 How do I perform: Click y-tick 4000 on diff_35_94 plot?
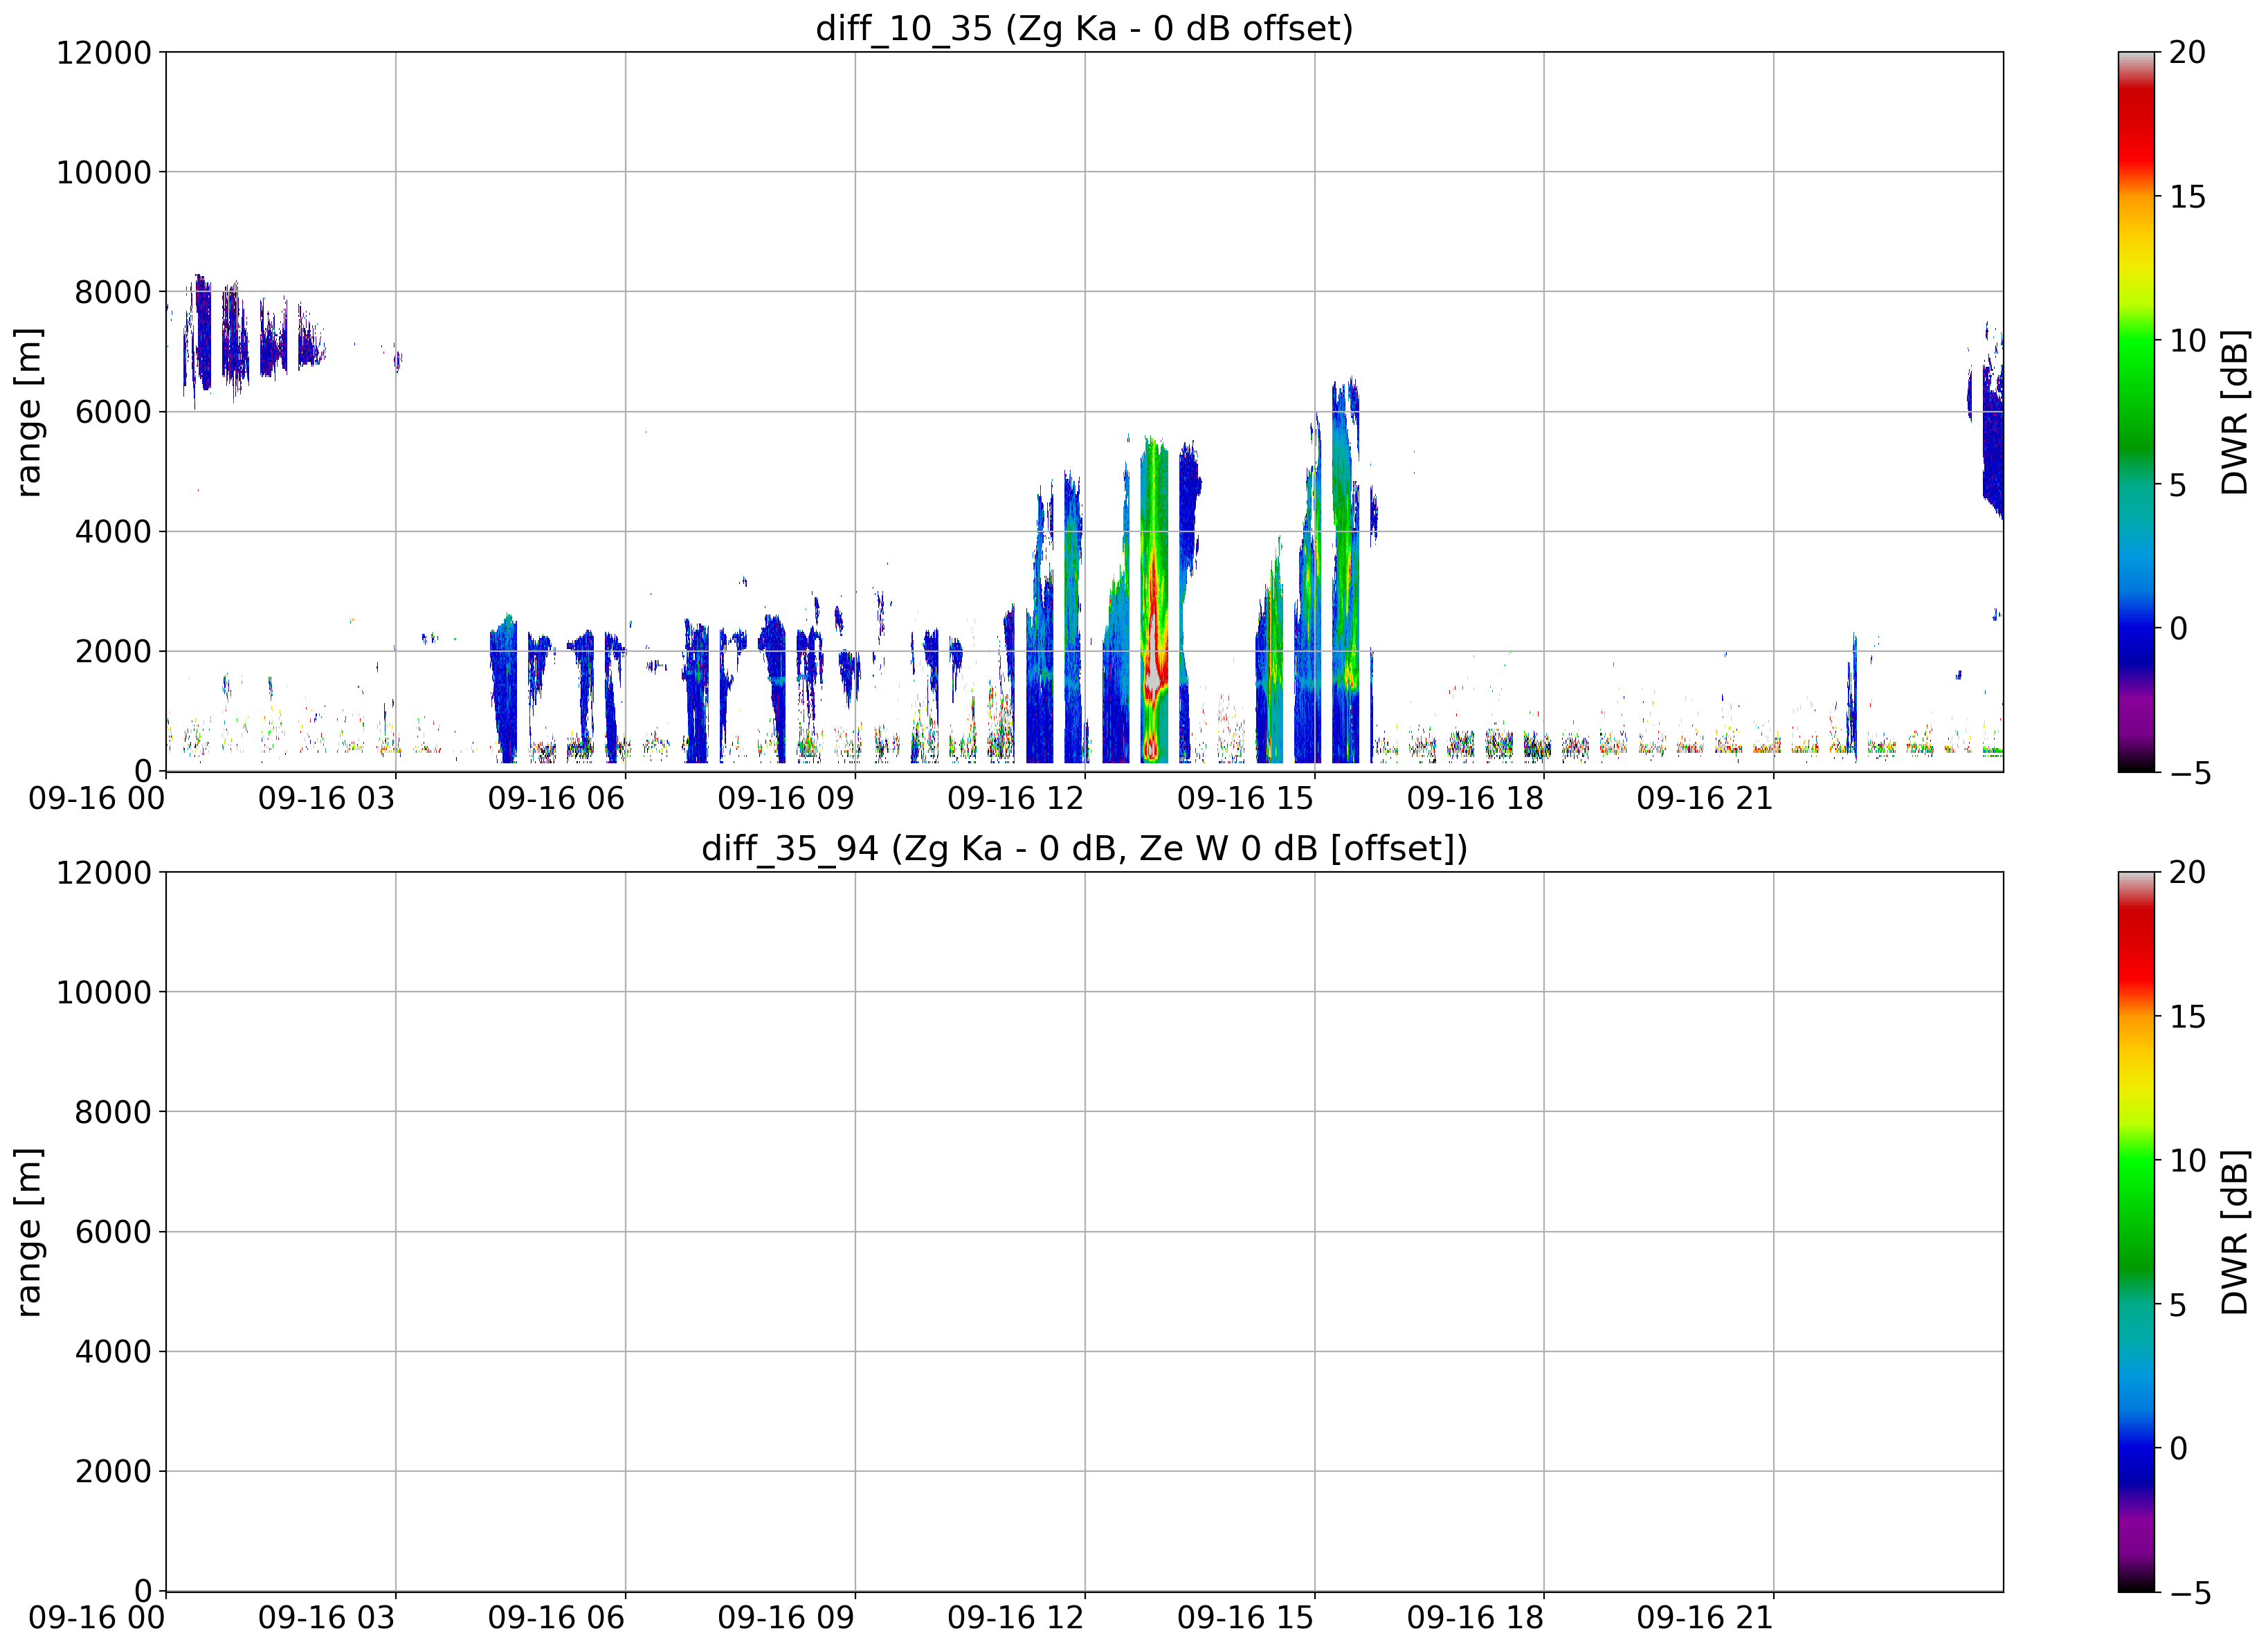coord(113,1351)
